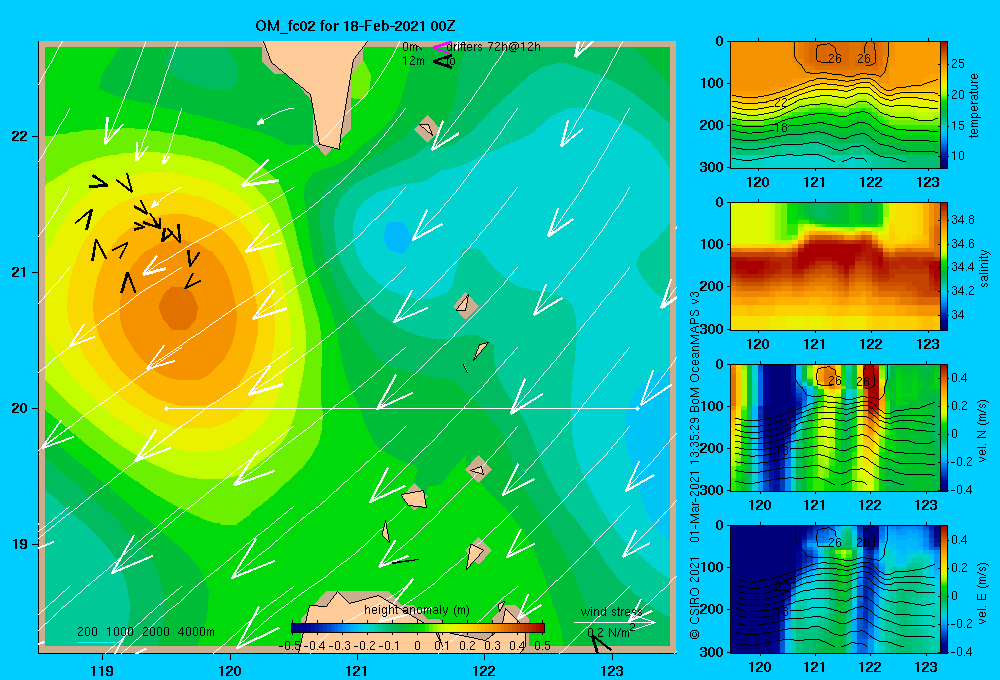Open the eastward velocity section plot
Viewport: 1000px width, 680px height.
coord(835,589)
